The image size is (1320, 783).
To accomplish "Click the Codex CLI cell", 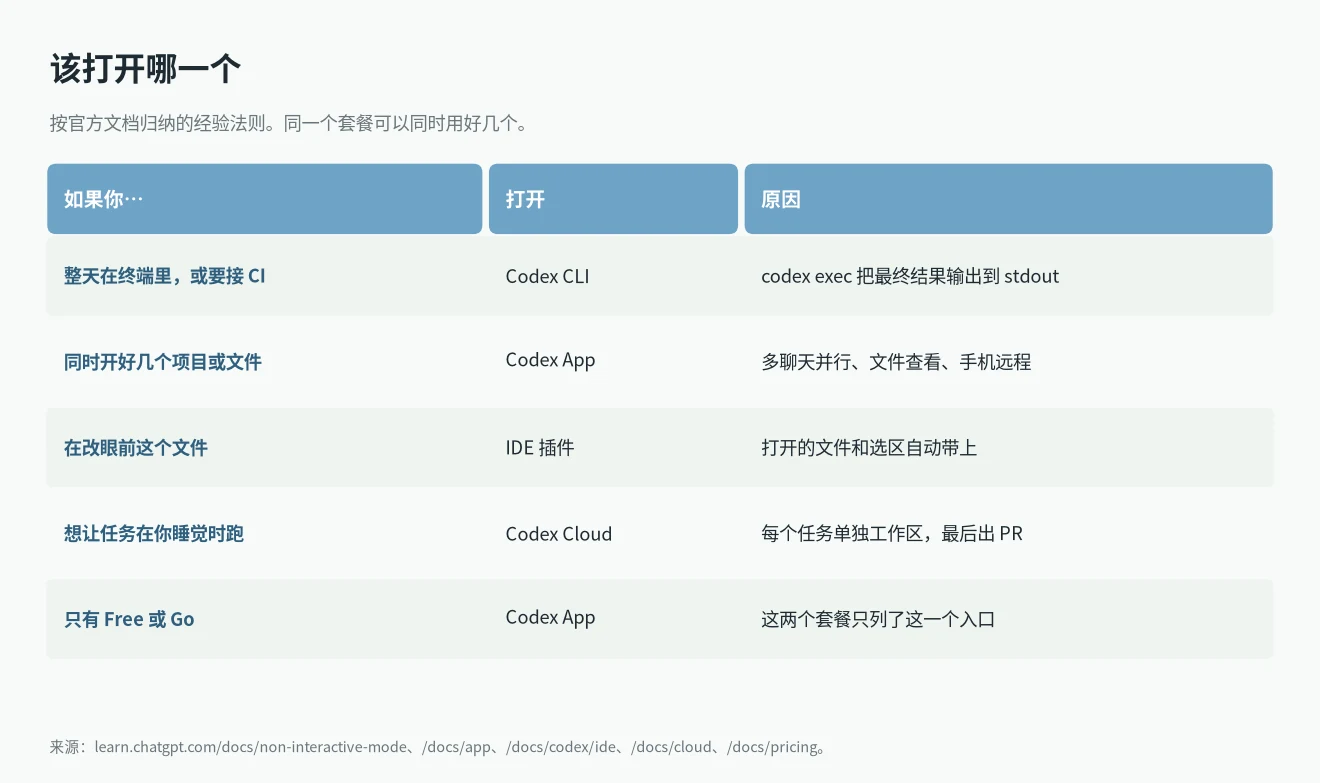I will click(x=548, y=276).
